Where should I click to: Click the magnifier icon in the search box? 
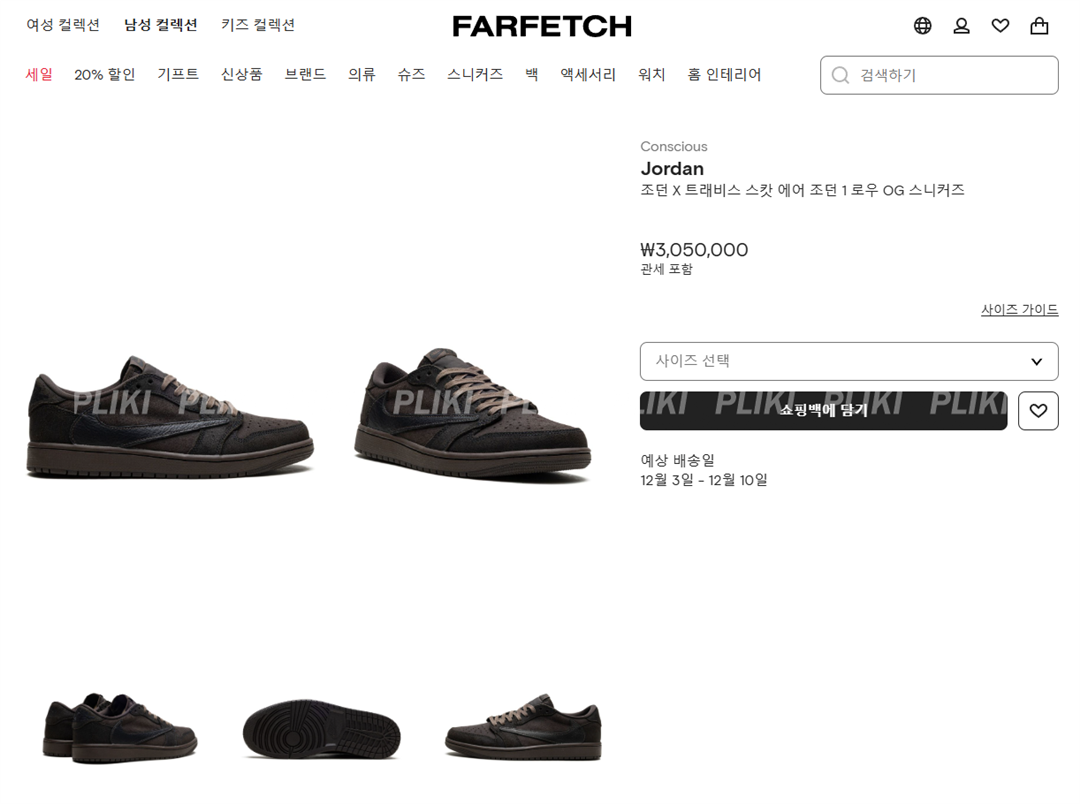coord(840,75)
